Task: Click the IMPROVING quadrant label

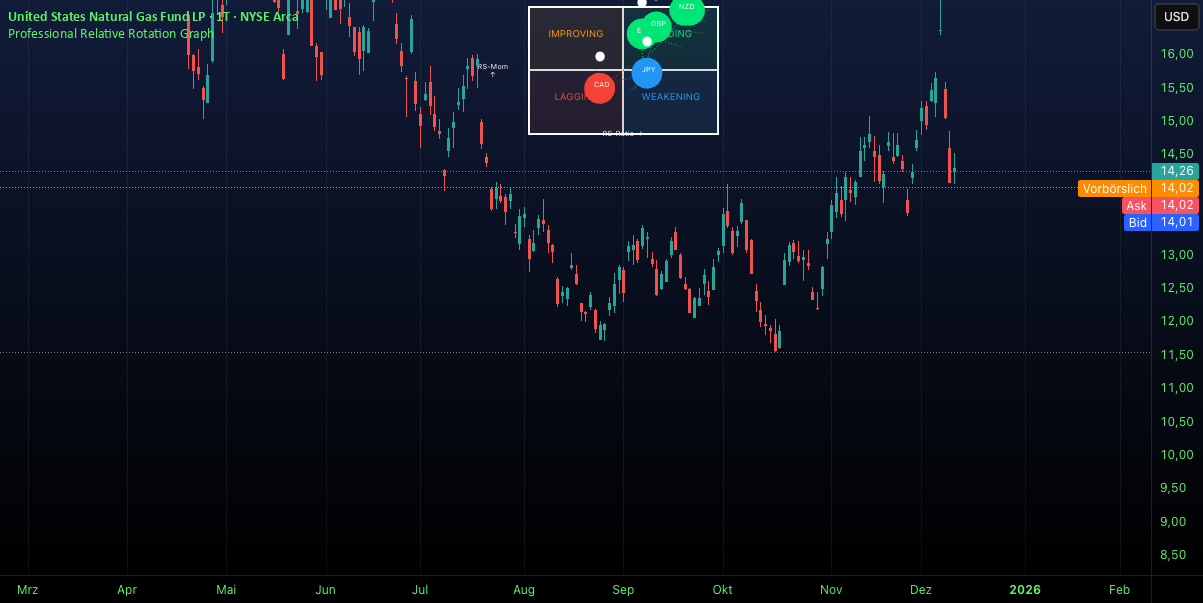Action: point(576,34)
